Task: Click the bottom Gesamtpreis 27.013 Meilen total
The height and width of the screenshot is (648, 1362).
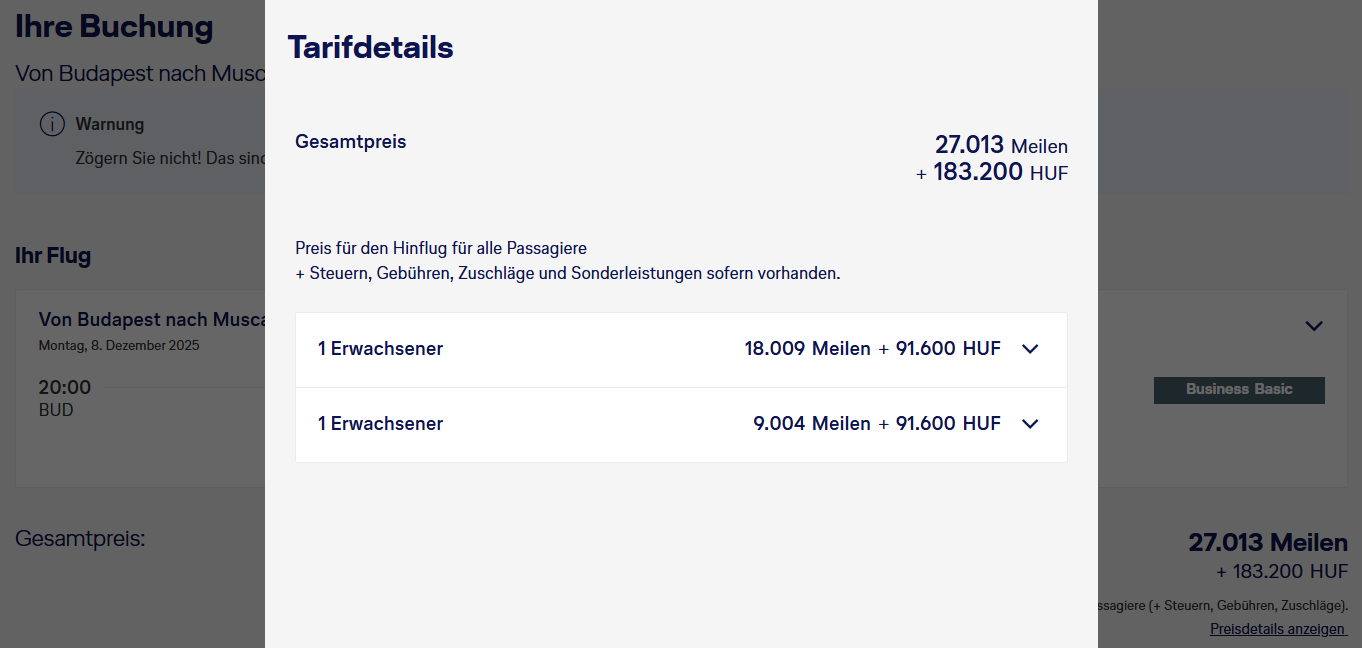Action: 1268,542
